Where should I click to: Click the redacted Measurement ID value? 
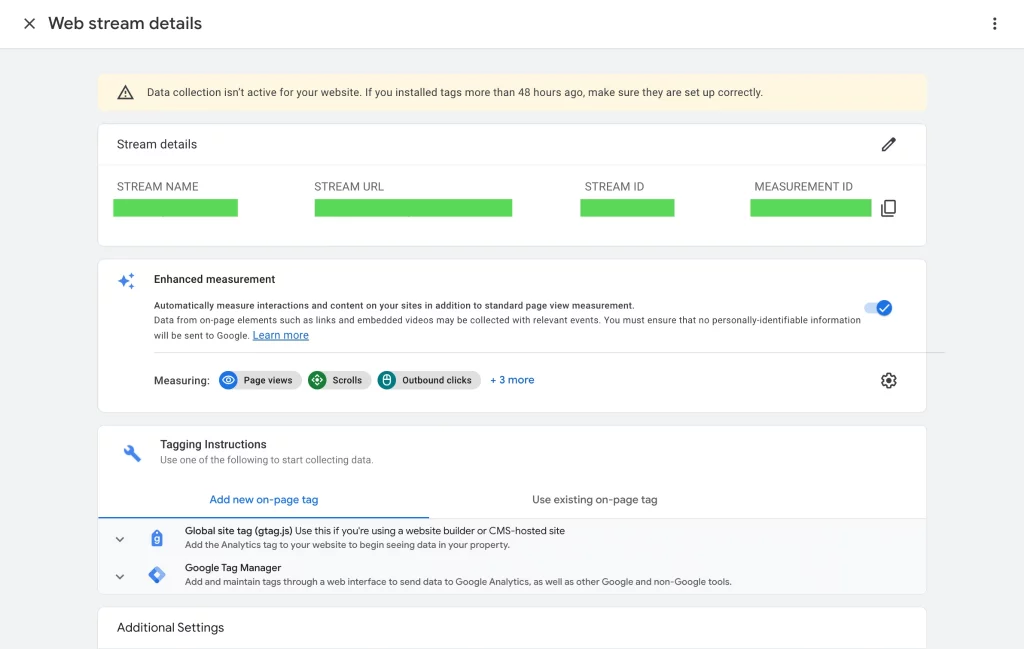click(x=810, y=208)
